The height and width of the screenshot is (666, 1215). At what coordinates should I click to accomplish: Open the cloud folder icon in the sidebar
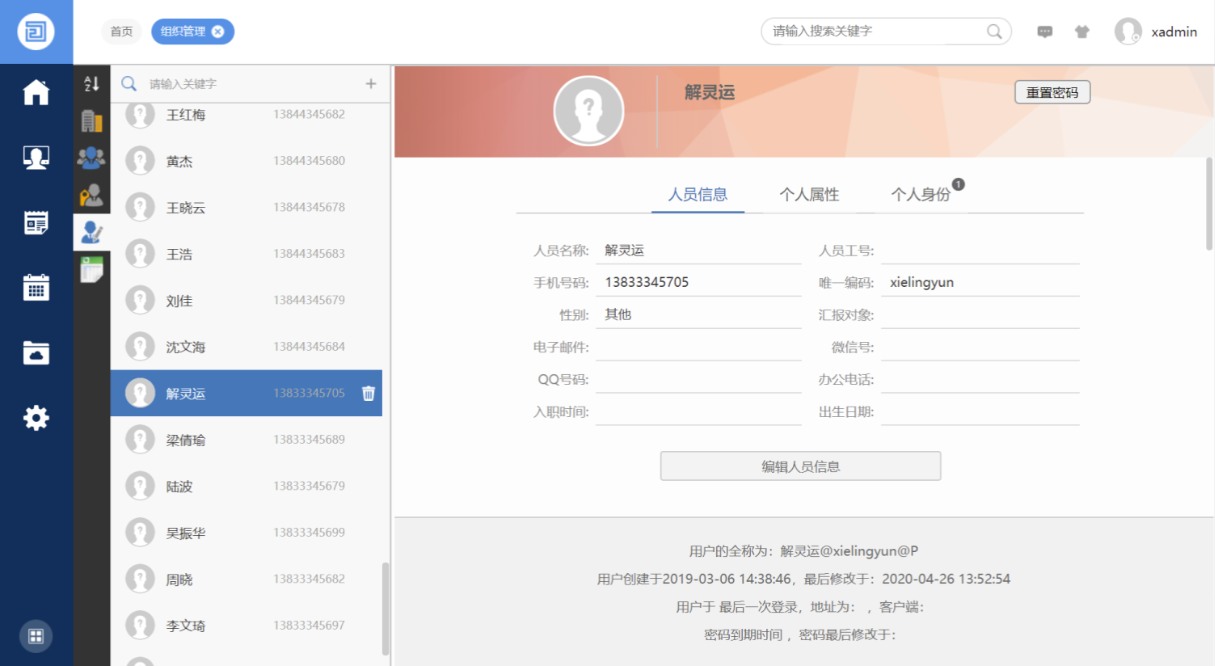point(36,352)
